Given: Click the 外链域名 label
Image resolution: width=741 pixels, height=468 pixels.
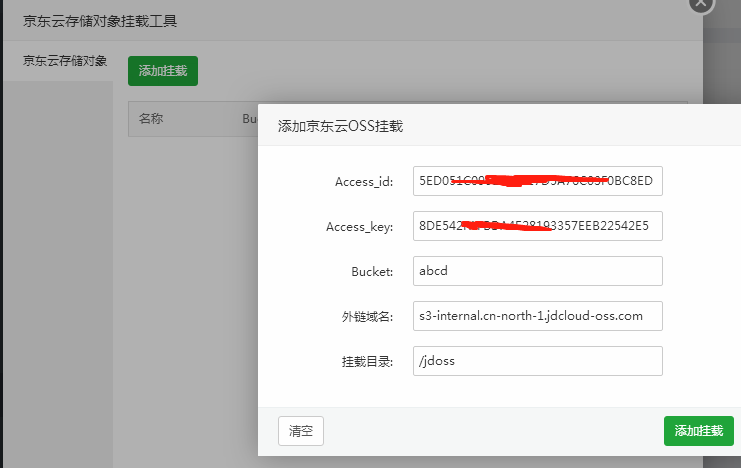Looking at the screenshot, I should [x=367, y=317].
